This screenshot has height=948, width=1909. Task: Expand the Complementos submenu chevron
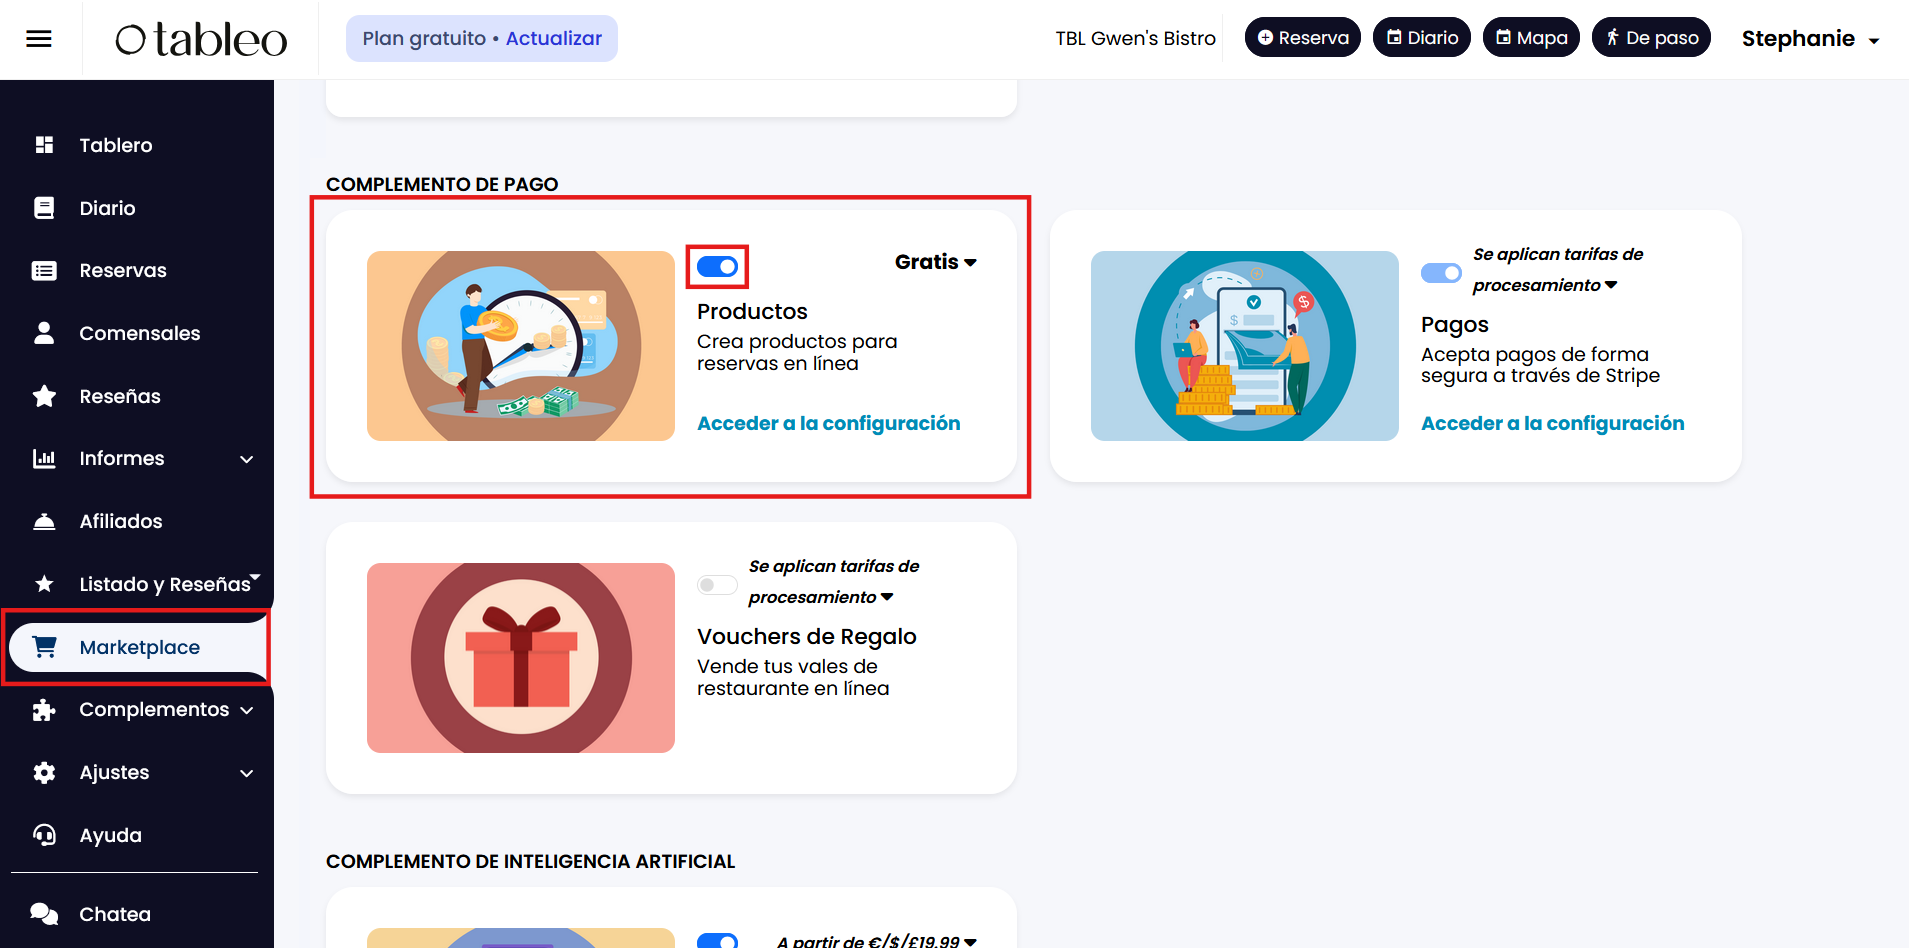pyautogui.click(x=247, y=710)
